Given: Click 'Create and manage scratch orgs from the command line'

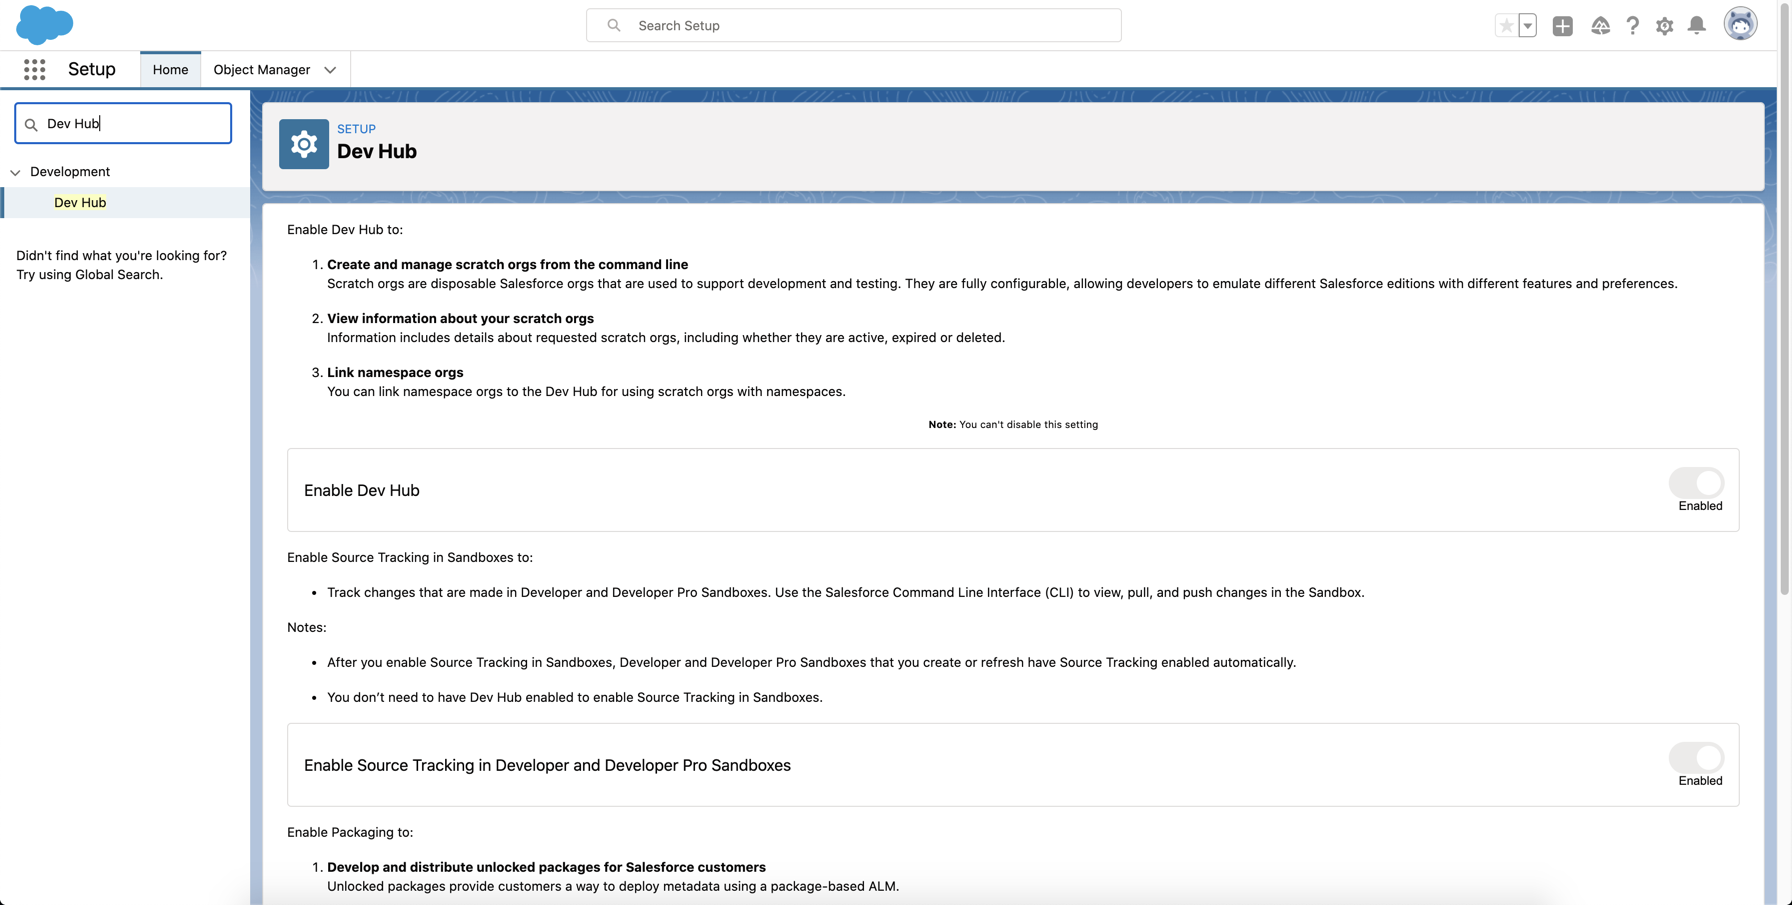Looking at the screenshot, I should pyautogui.click(x=507, y=265).
